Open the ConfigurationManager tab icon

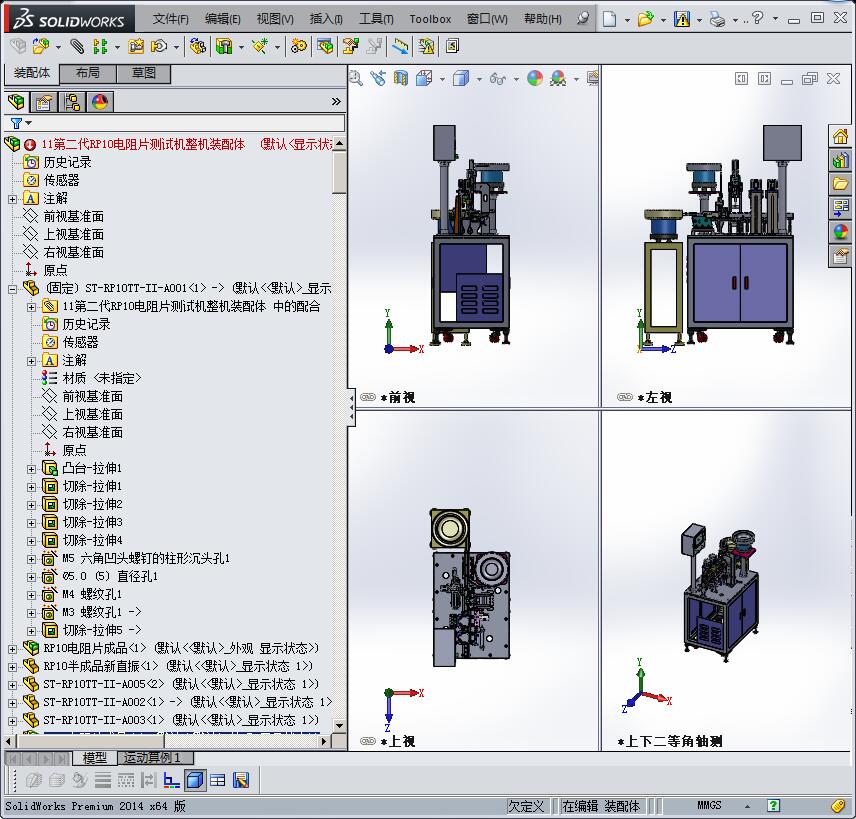point(72,102)
